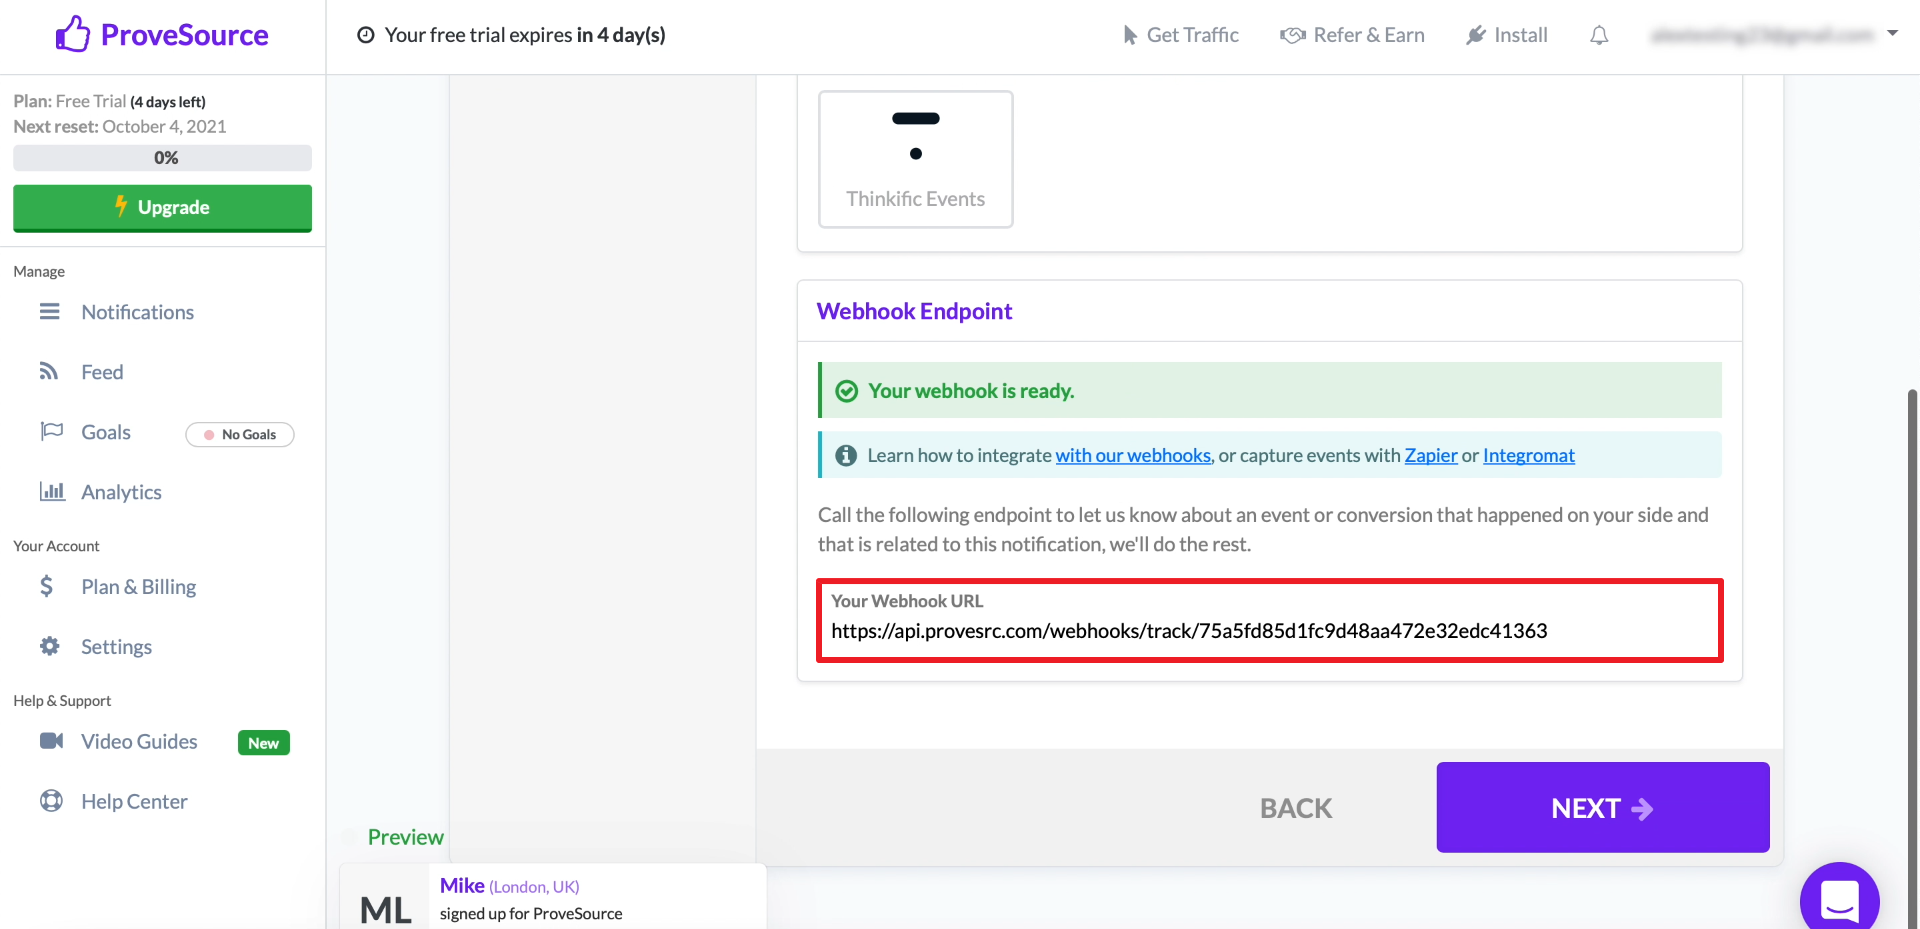Click the Preview label
This screenshot has height=929, width=1920.
tap(405, 837)
